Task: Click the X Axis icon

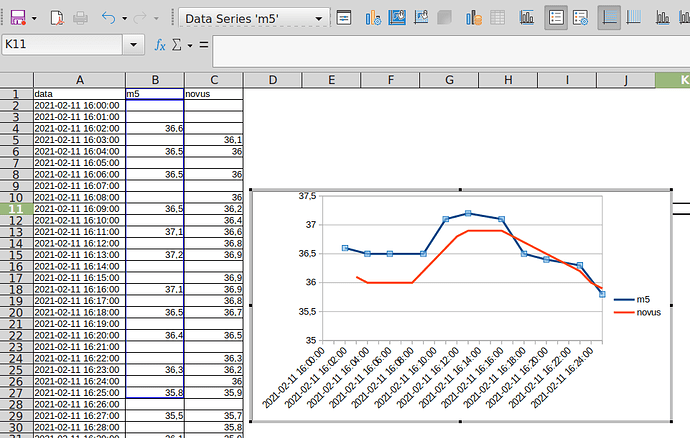Action: coord(663,18)
